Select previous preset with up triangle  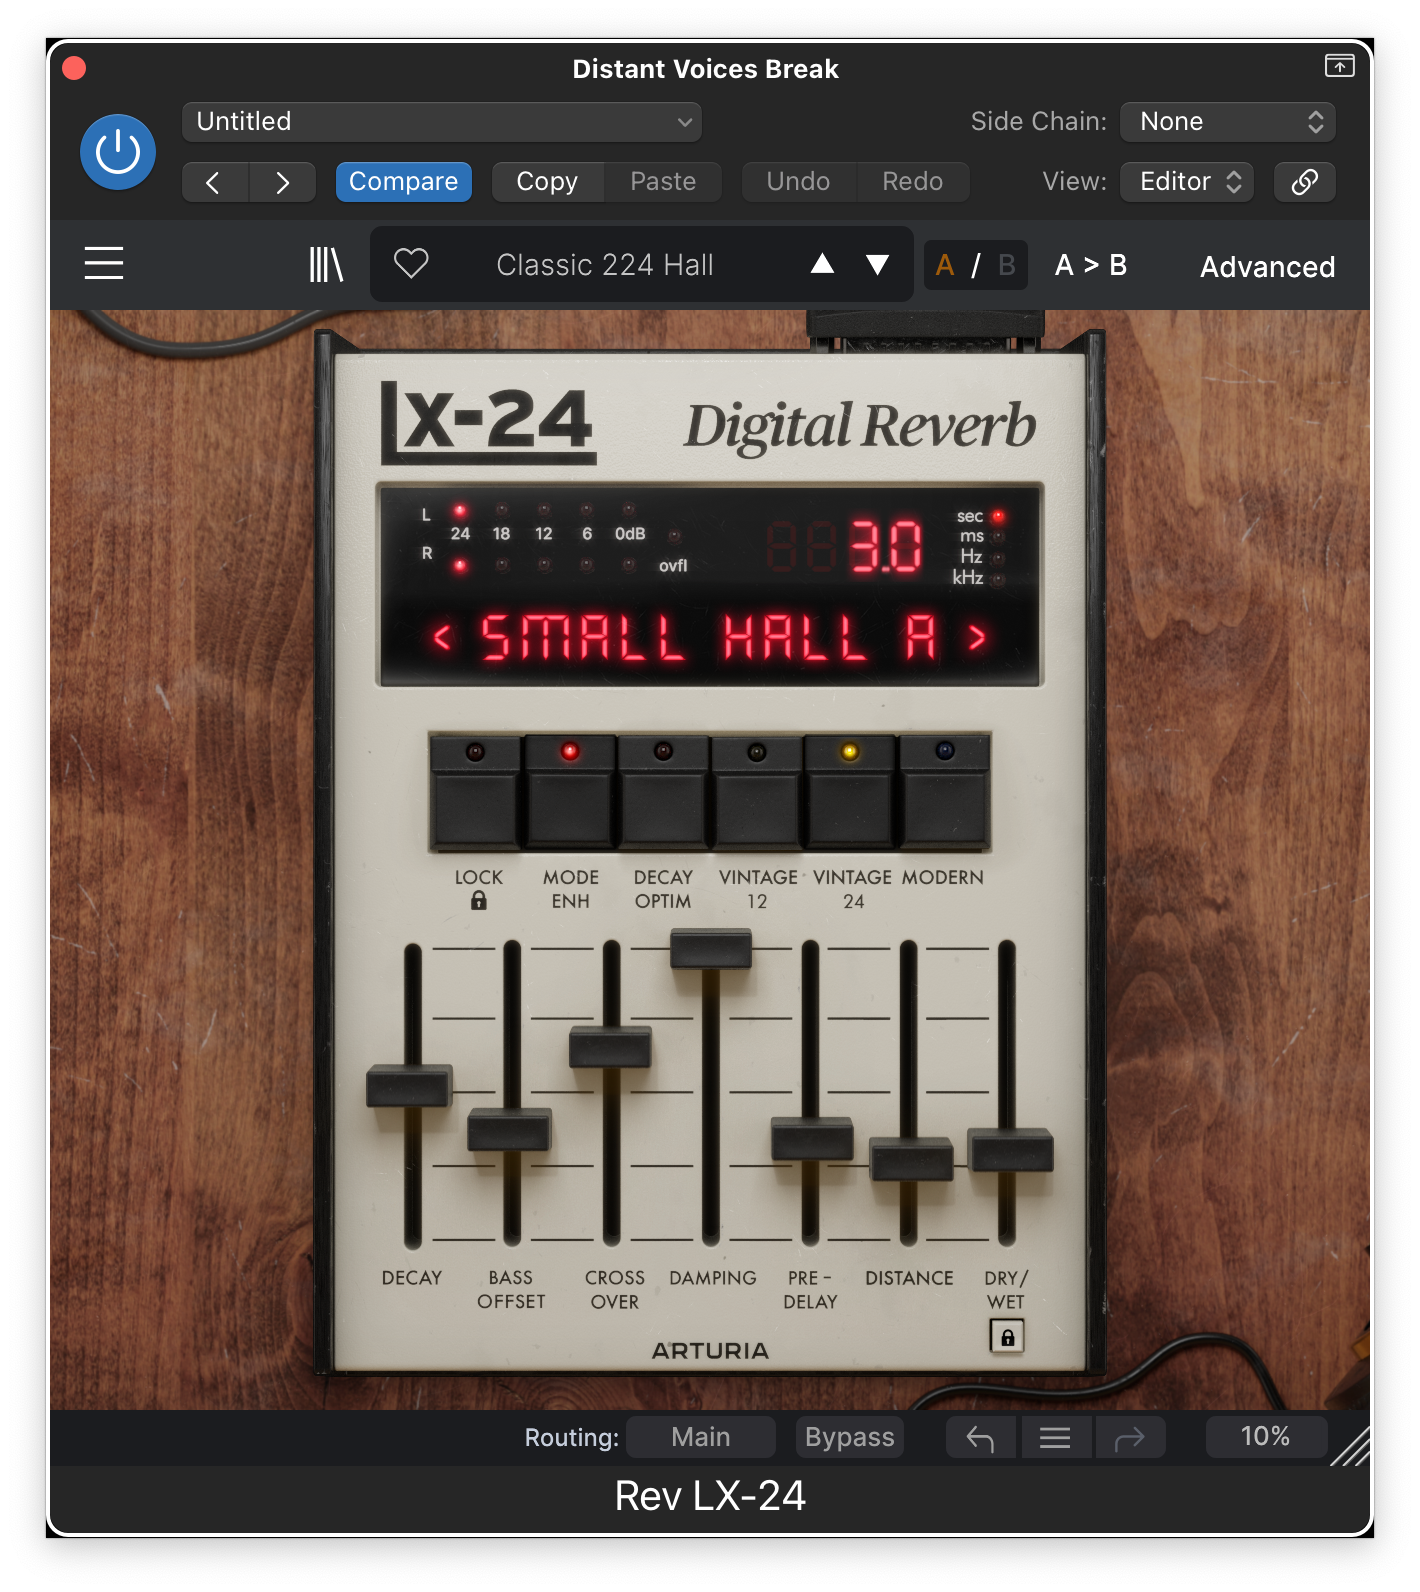coord(822,264)
